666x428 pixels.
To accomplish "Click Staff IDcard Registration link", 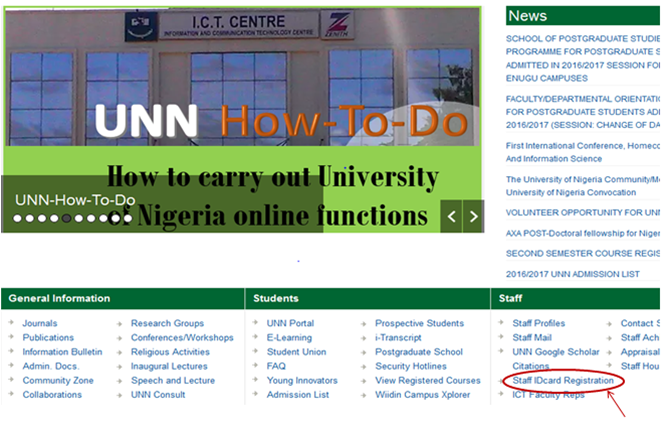I will click(563, 380).
